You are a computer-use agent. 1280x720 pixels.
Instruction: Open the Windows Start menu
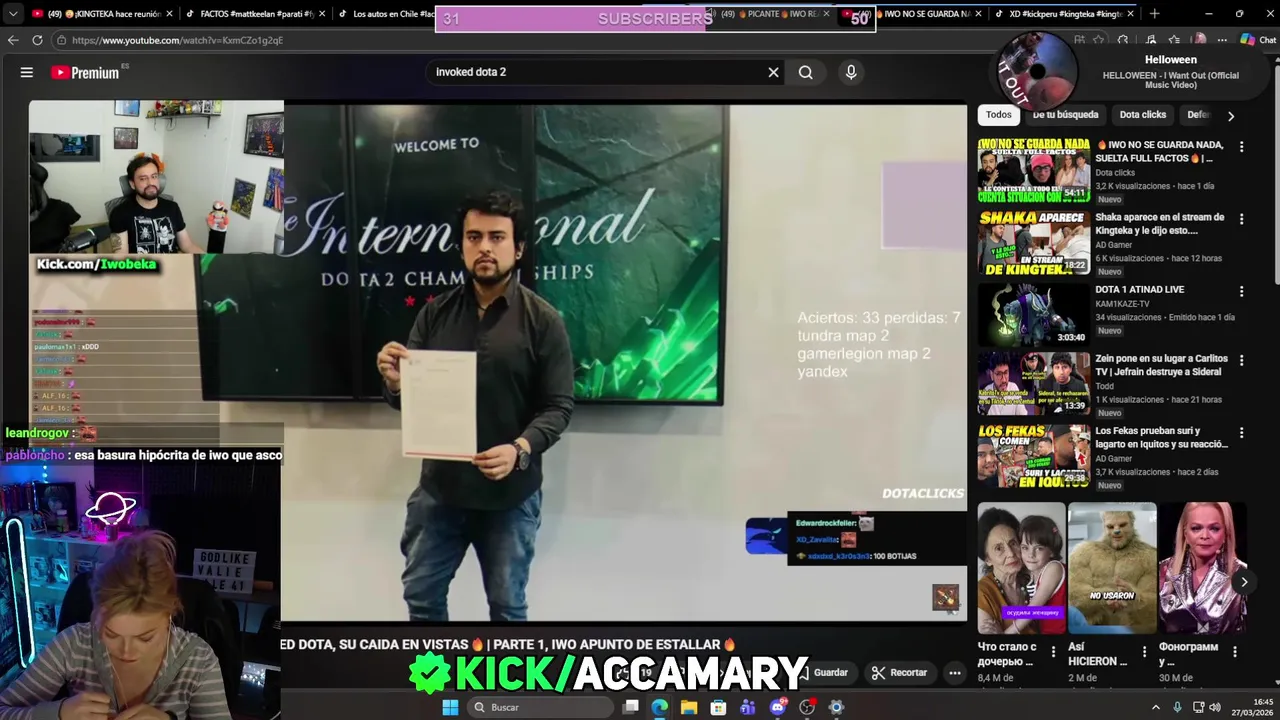(x=450, y=707)
